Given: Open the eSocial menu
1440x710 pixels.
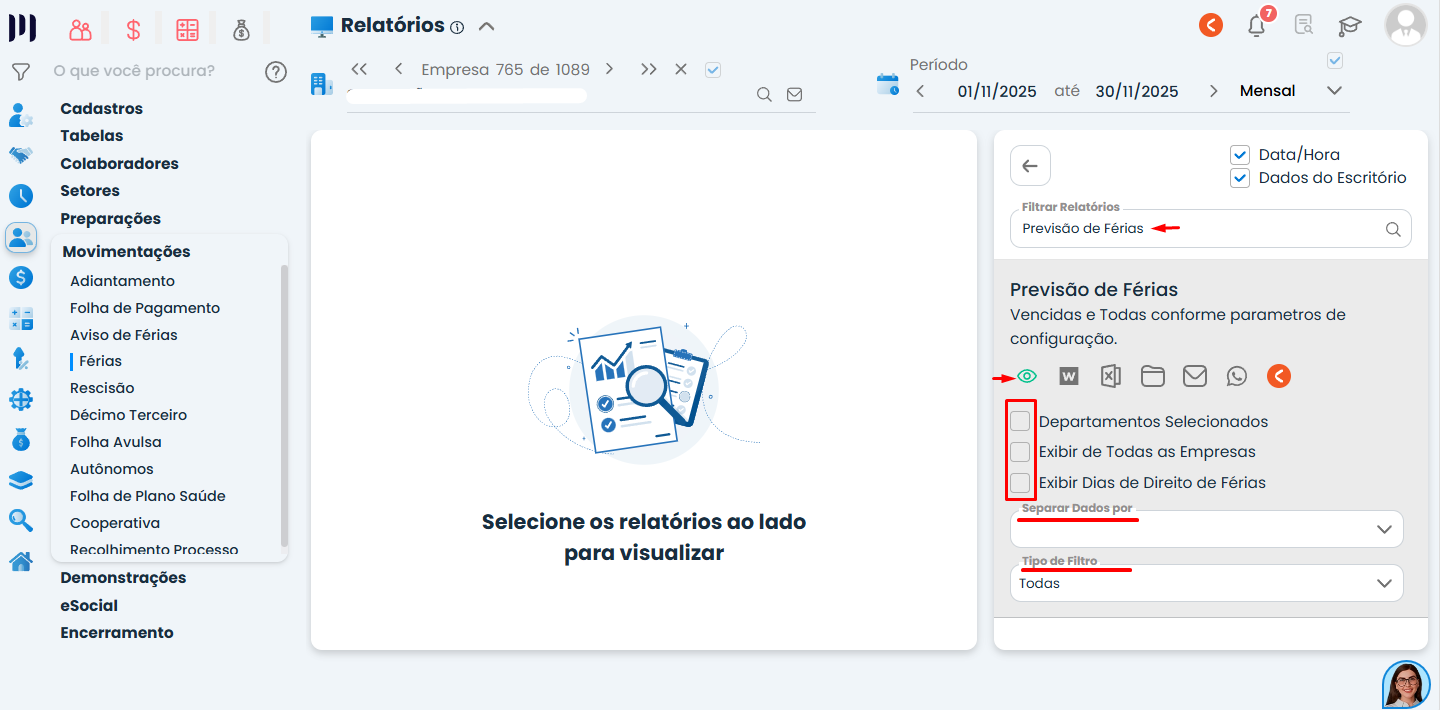Looking at the screenshot, I should 89,605.
